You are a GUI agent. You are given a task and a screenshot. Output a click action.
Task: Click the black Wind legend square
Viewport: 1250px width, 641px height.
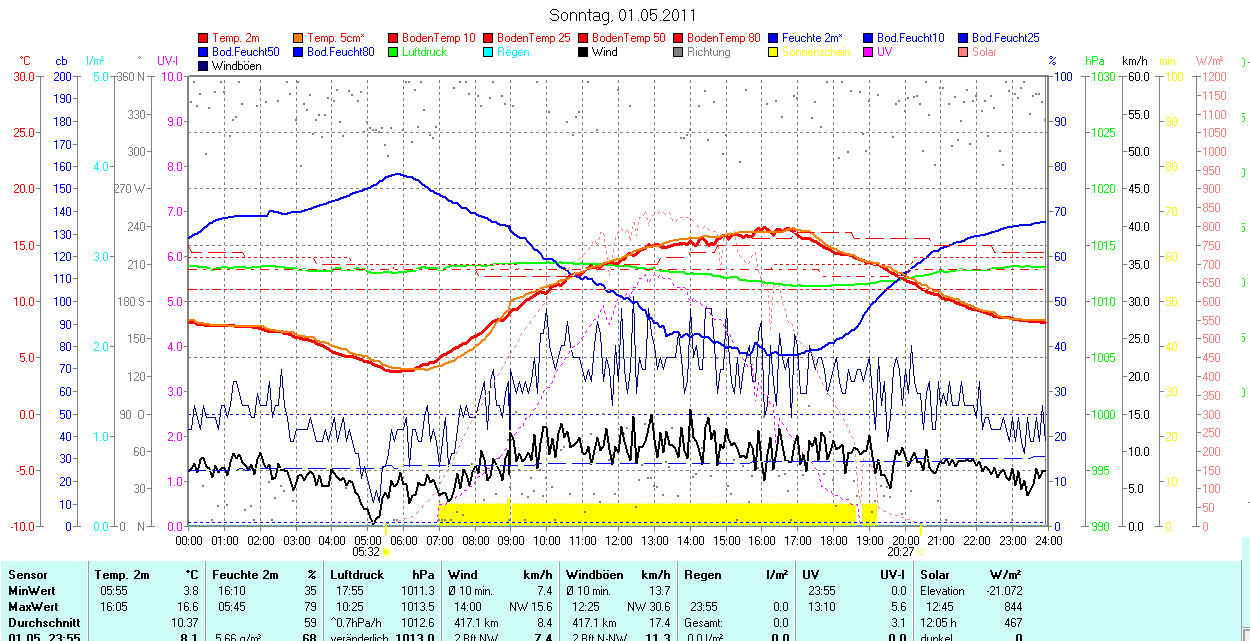point(583,52)
